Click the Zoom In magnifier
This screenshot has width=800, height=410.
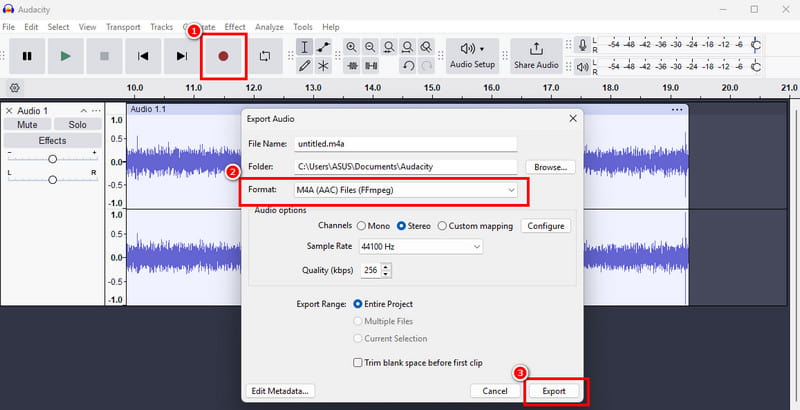point(352,47)
